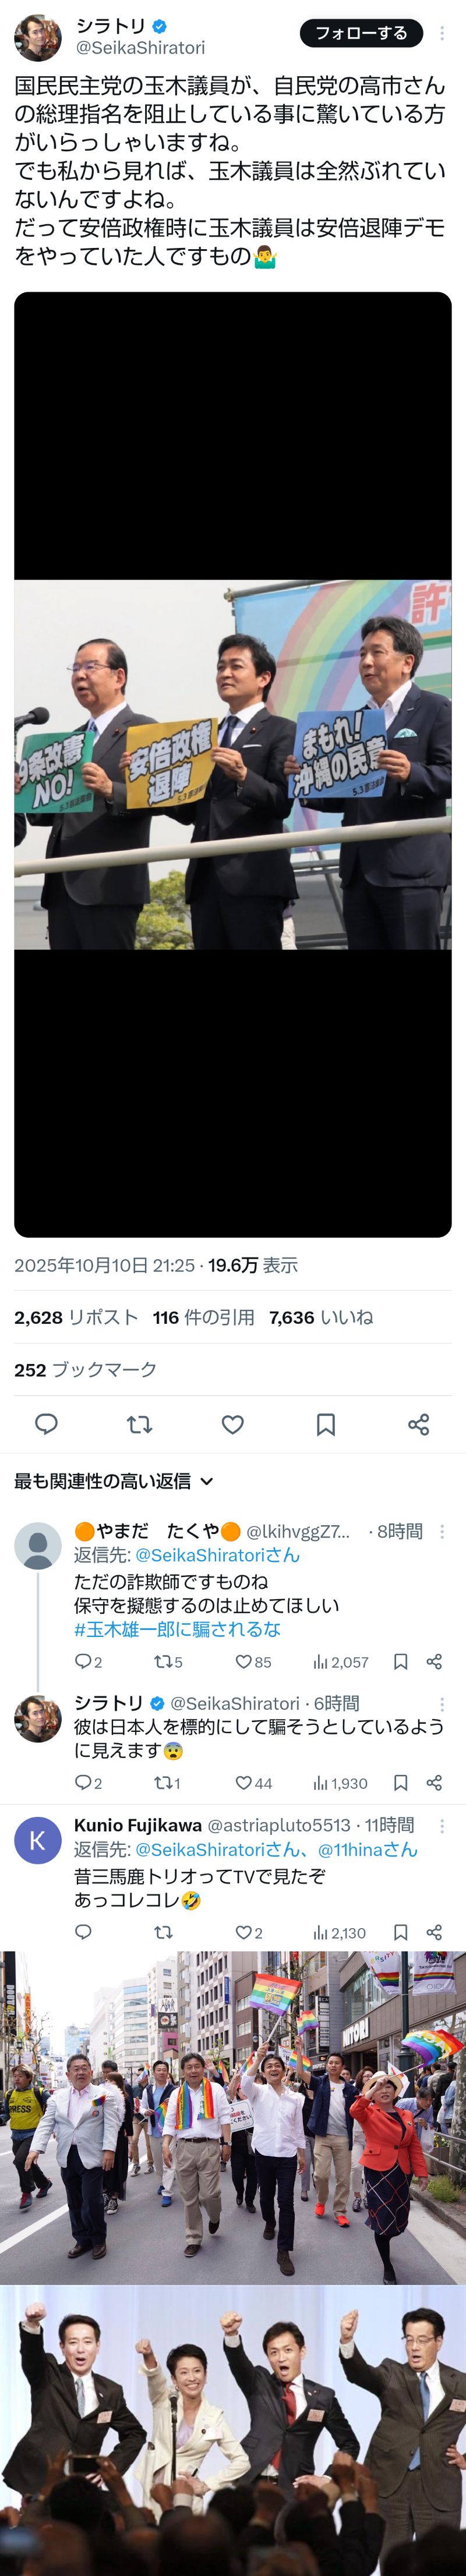Click the フォローする button

click(361, 33)
